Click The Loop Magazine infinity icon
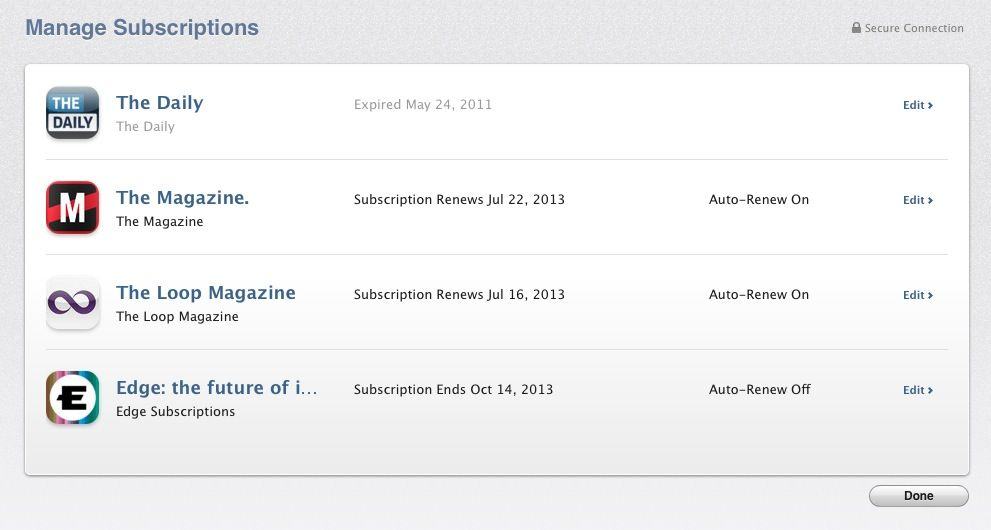991x530 pixels. (x=72, y=303)
